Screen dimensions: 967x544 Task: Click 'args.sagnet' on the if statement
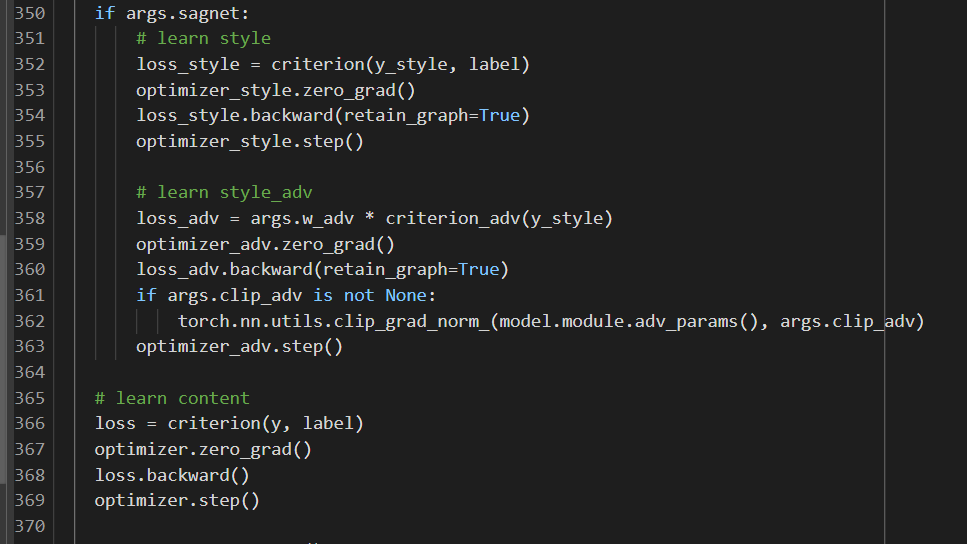172,13
